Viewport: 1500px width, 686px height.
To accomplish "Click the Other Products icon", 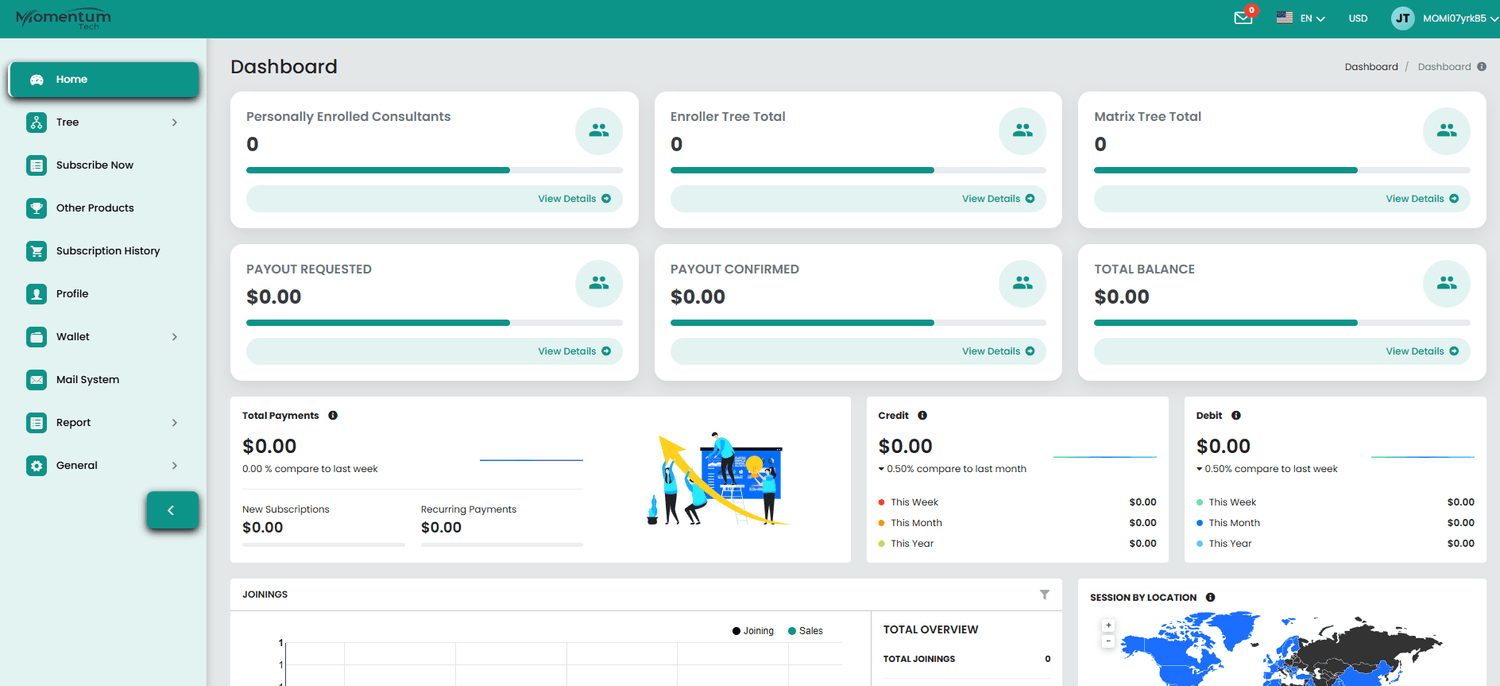I will click(x=36, y=208).
